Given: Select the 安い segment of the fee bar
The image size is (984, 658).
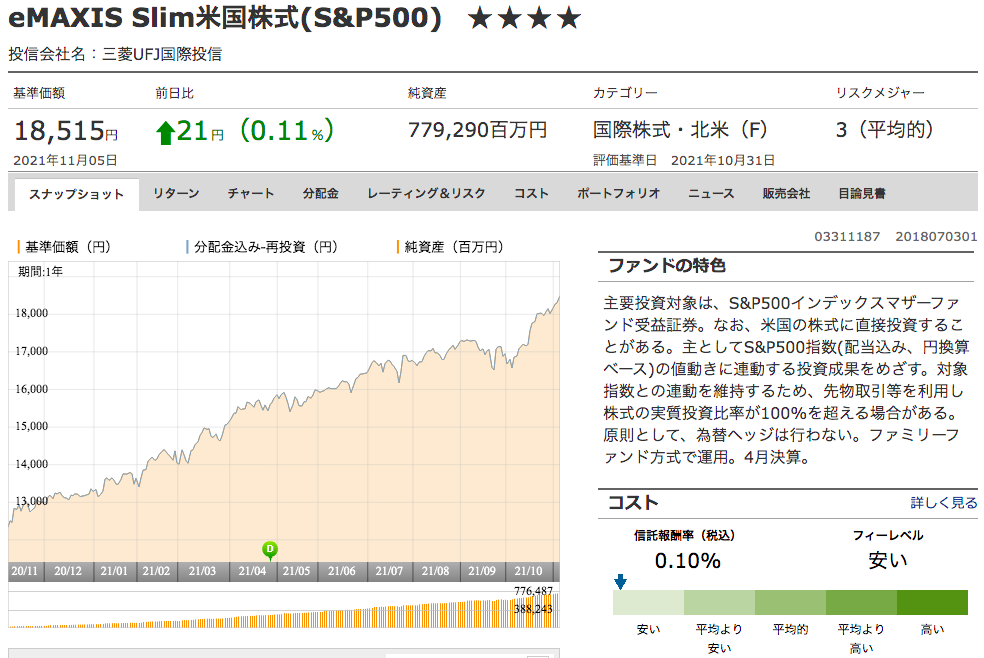Looking at the screenshot, I should [x=648, y=602].
